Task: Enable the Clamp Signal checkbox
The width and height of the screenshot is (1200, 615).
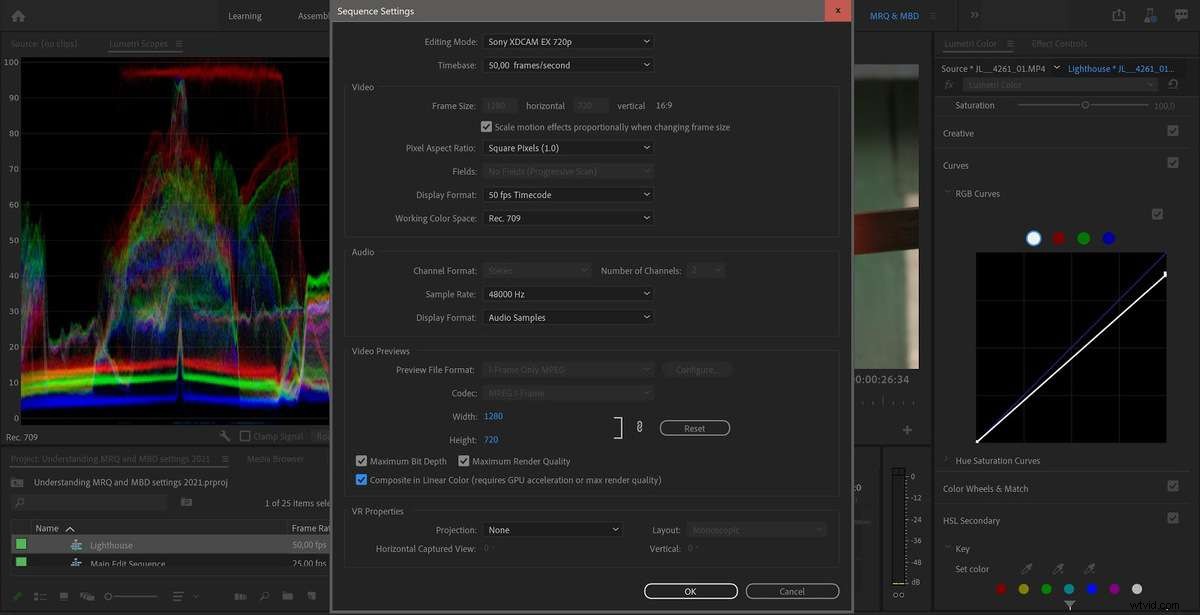Action: (244, 435)
